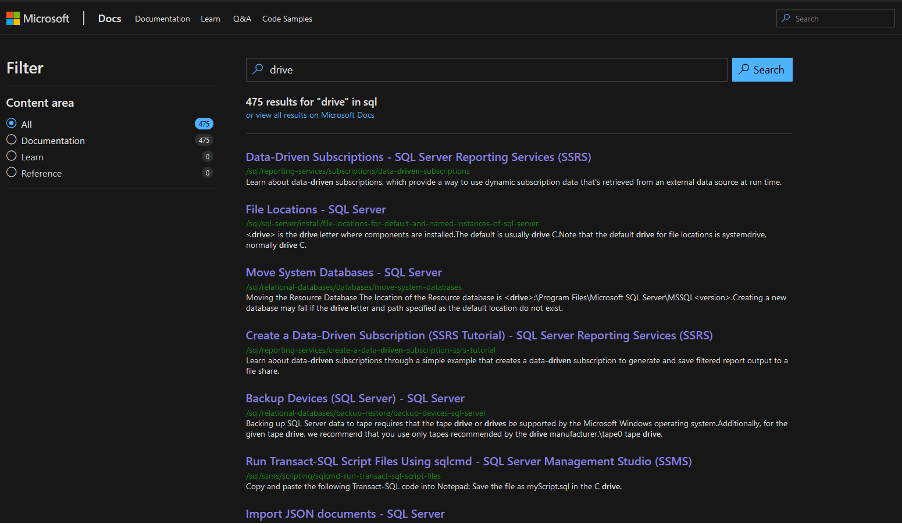Viewport: 902px width, 524px height.
Task: Click the backup-devices-sql-server green URL path
Action: (366, 413)
